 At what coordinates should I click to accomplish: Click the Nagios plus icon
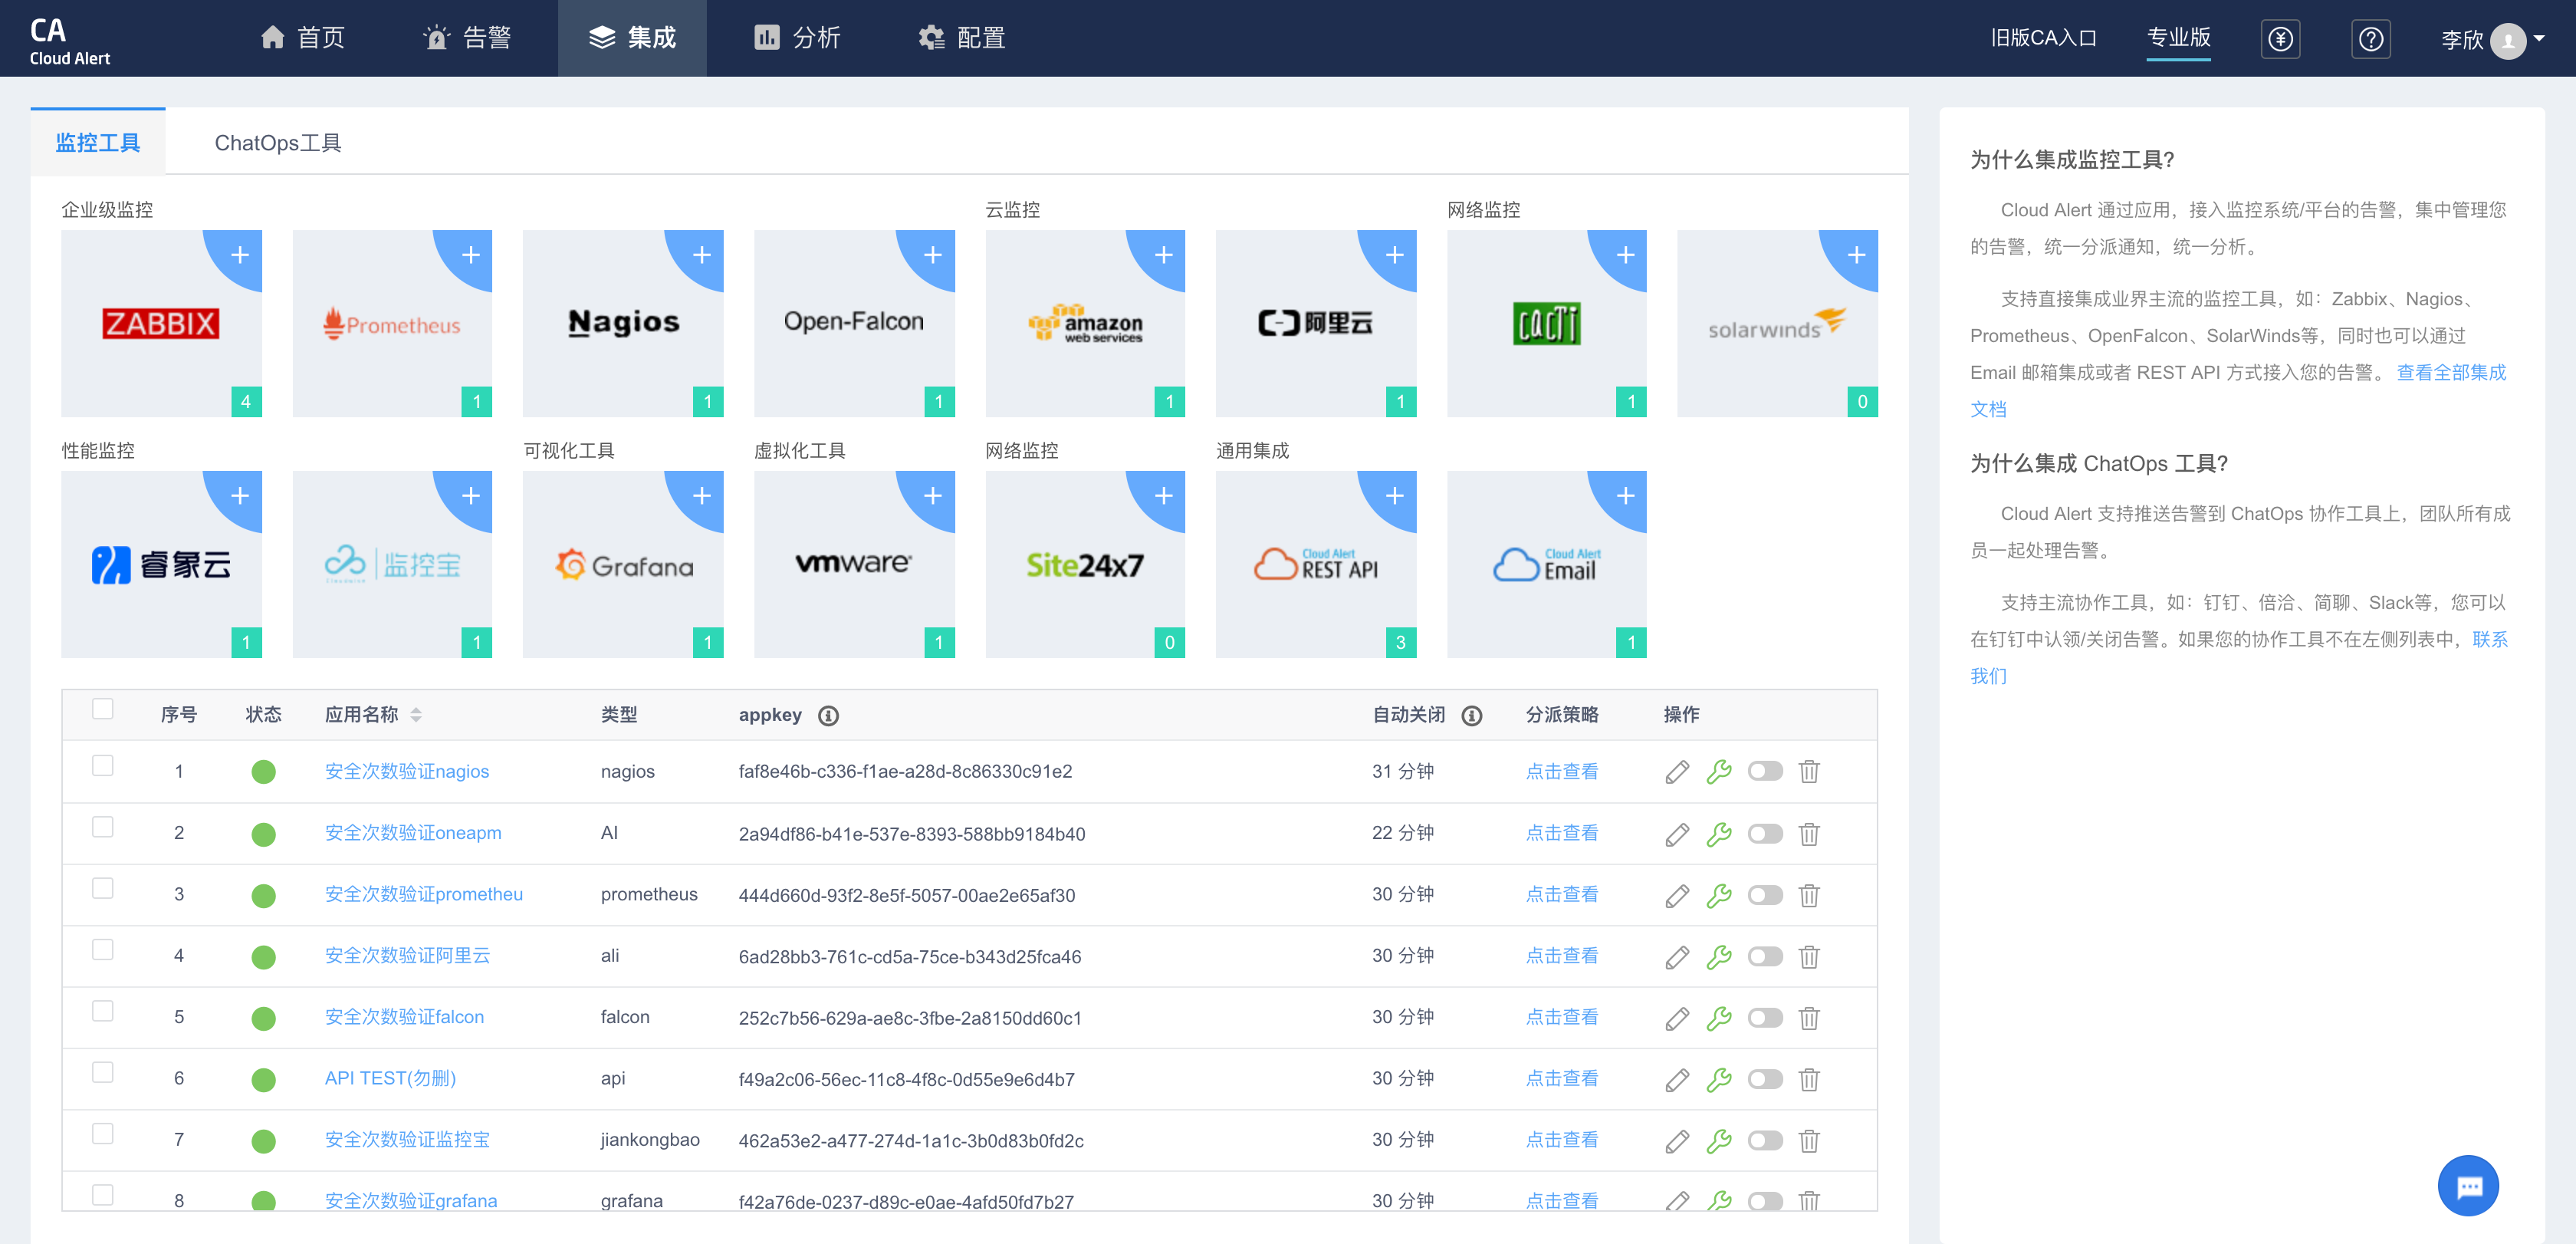pos(702,255)
